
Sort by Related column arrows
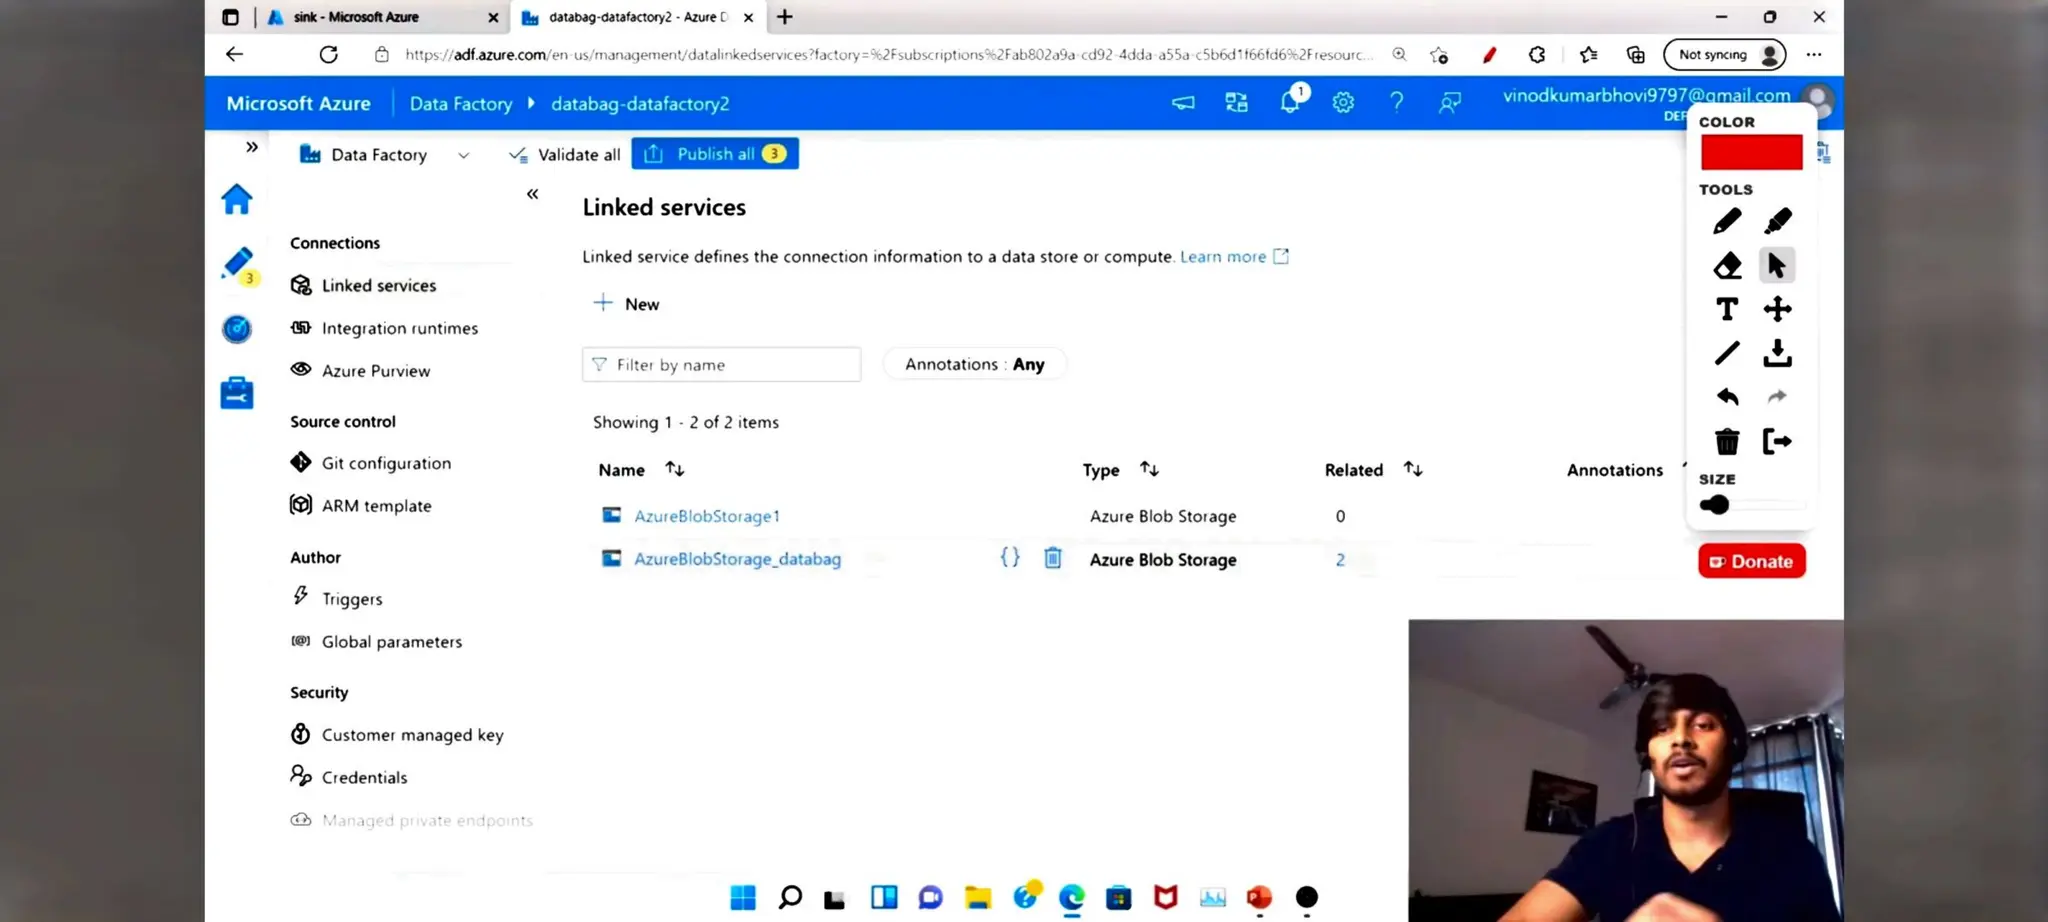[1413, 469]
